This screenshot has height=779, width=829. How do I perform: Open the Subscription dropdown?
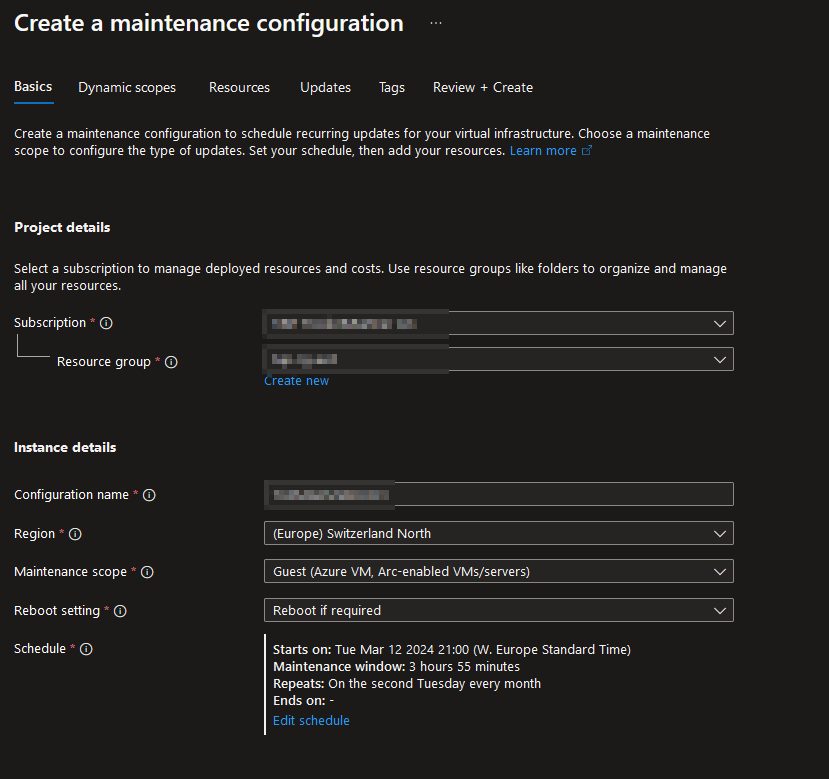pyautogui.click(x=499, y=323)
